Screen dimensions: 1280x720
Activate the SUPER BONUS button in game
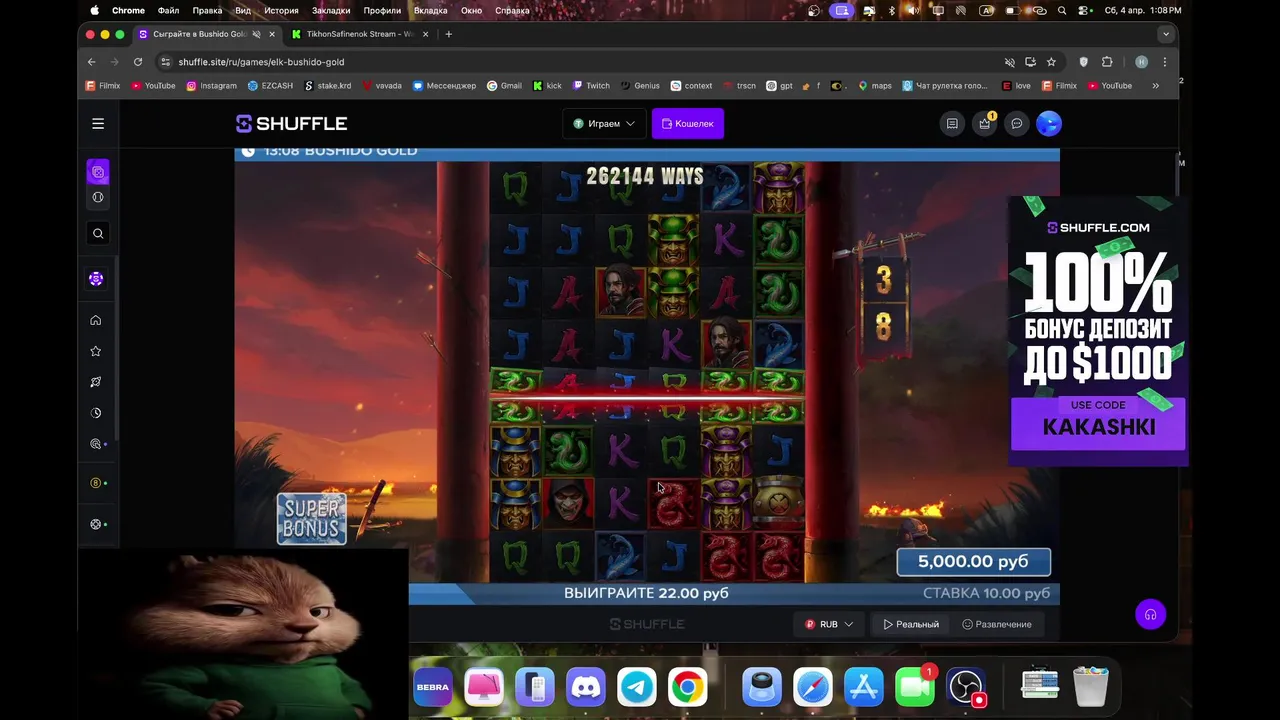point(312,519)
